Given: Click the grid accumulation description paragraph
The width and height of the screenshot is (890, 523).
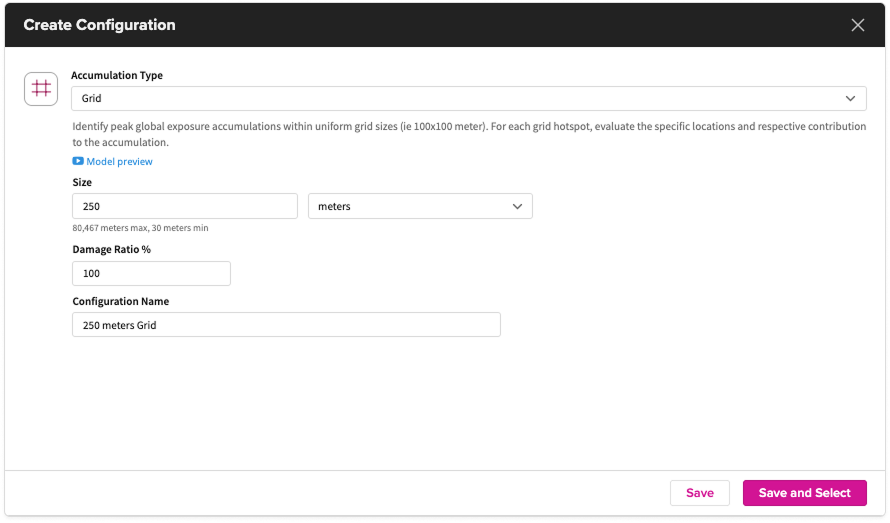Looking at the screenshot, I should pyautogui.click(x=468, y=135).
